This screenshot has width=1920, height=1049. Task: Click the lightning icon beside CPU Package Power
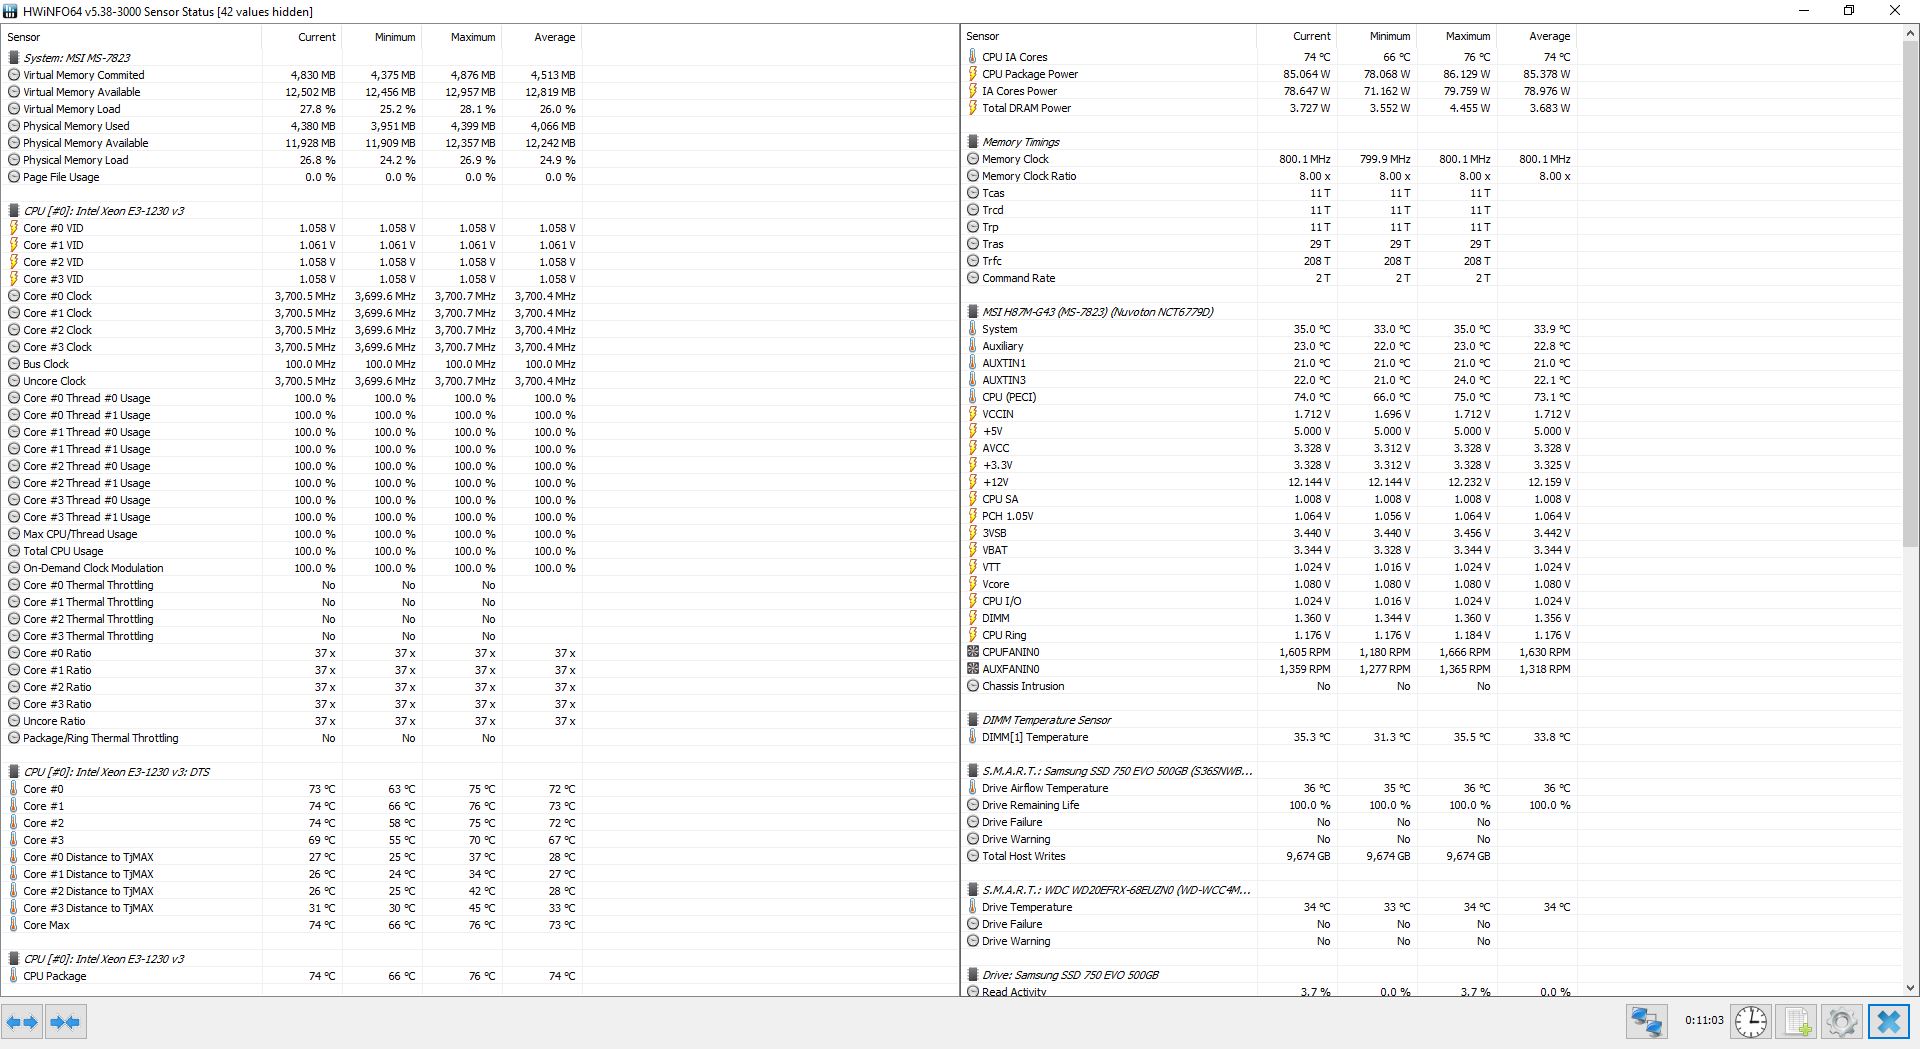973,74
